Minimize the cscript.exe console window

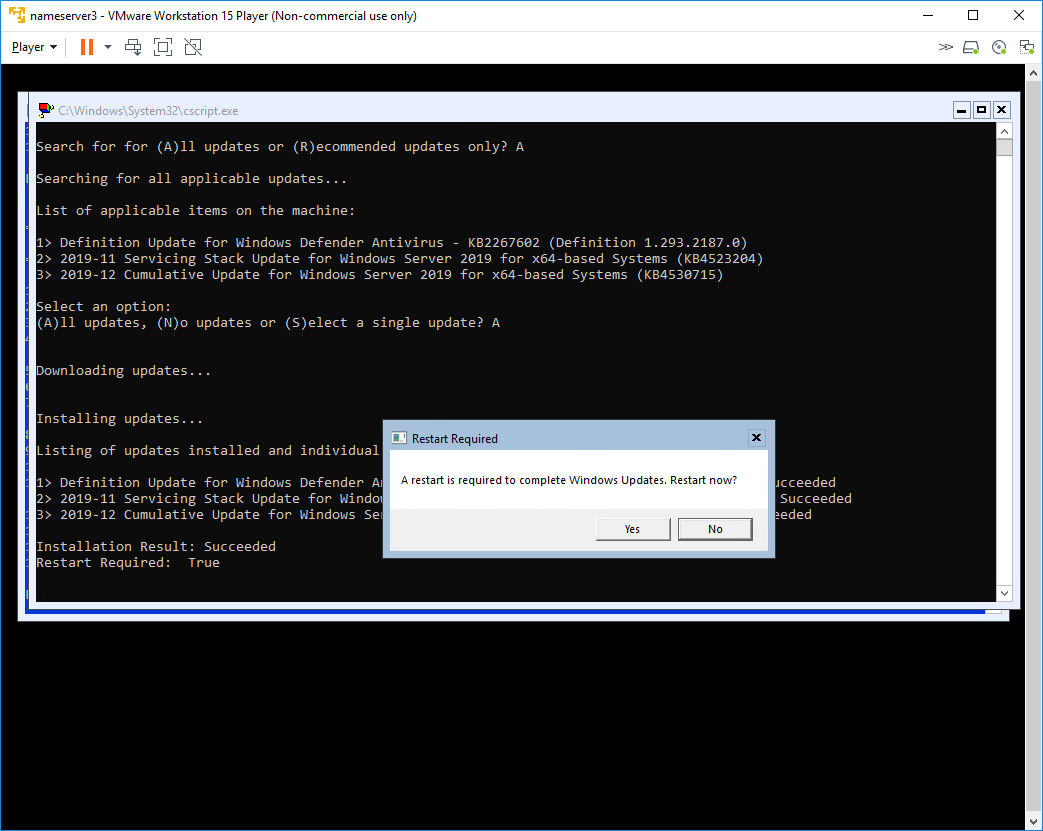[962, 110]
